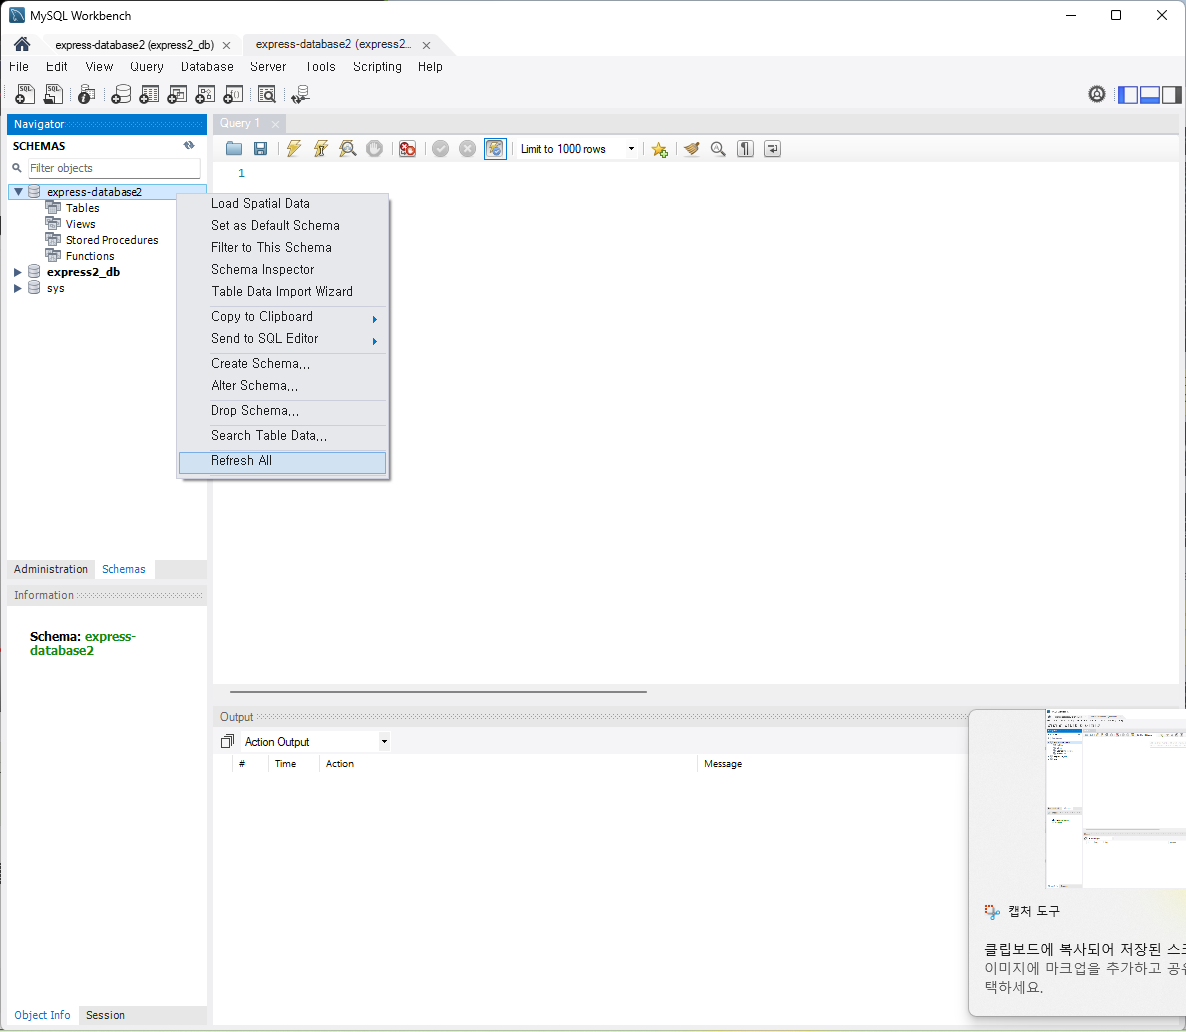The image size is (1186, 1032).
Task: Save the script with the floppy icon
Action: [260, 148]
